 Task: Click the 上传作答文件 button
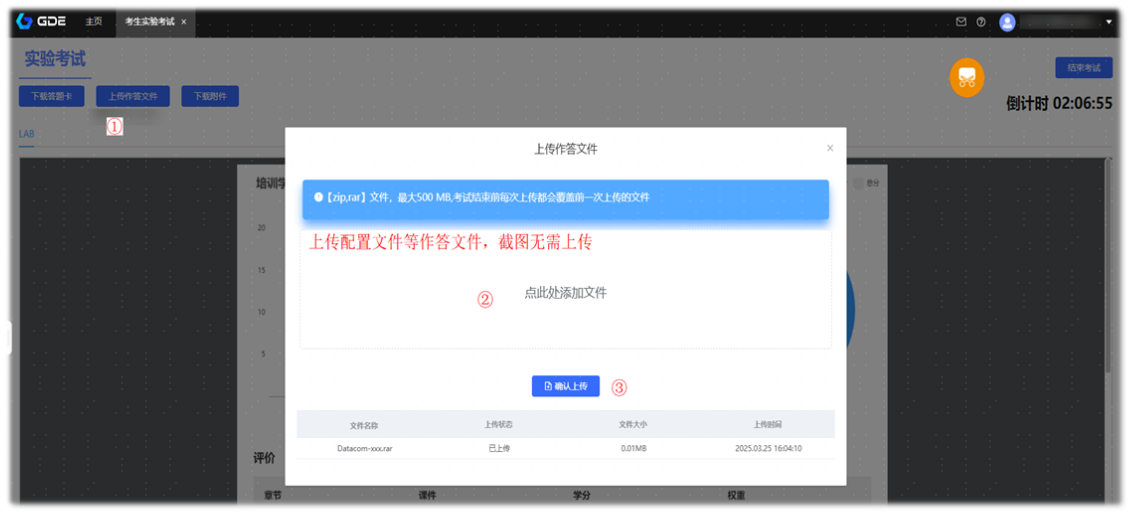pos(133,97)
